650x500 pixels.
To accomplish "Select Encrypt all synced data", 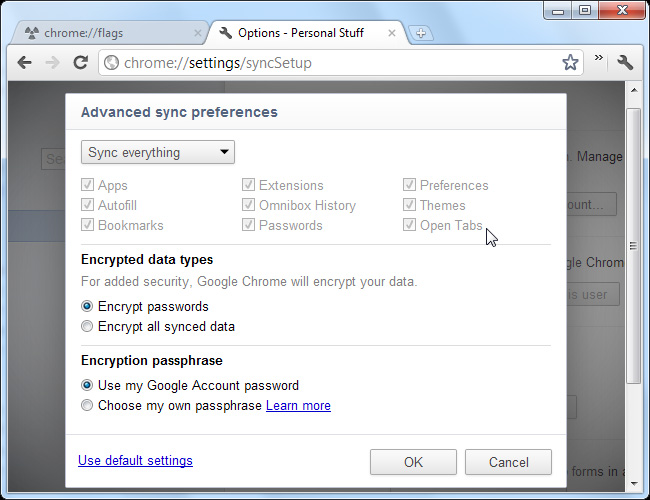I will pyautogui.click(x=88, y=326).
